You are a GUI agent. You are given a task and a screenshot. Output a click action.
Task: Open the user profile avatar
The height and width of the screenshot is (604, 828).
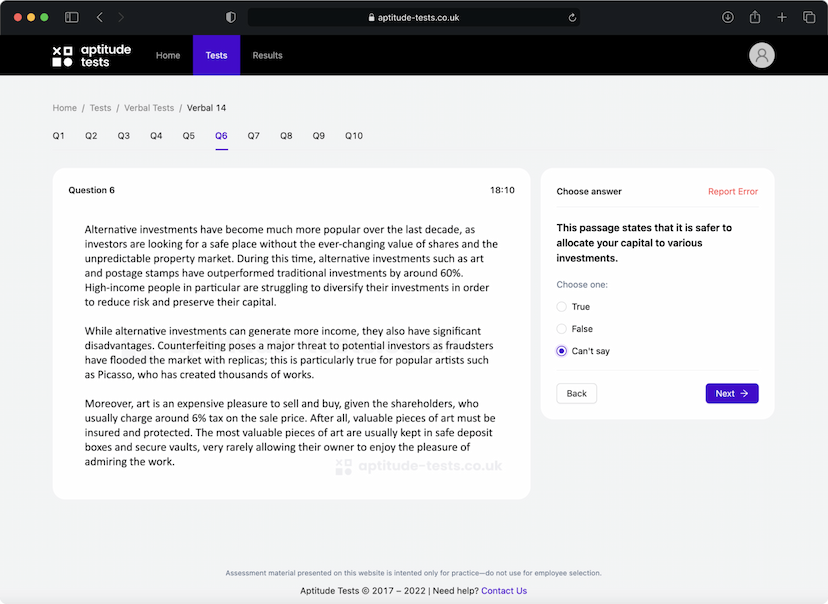762,56
